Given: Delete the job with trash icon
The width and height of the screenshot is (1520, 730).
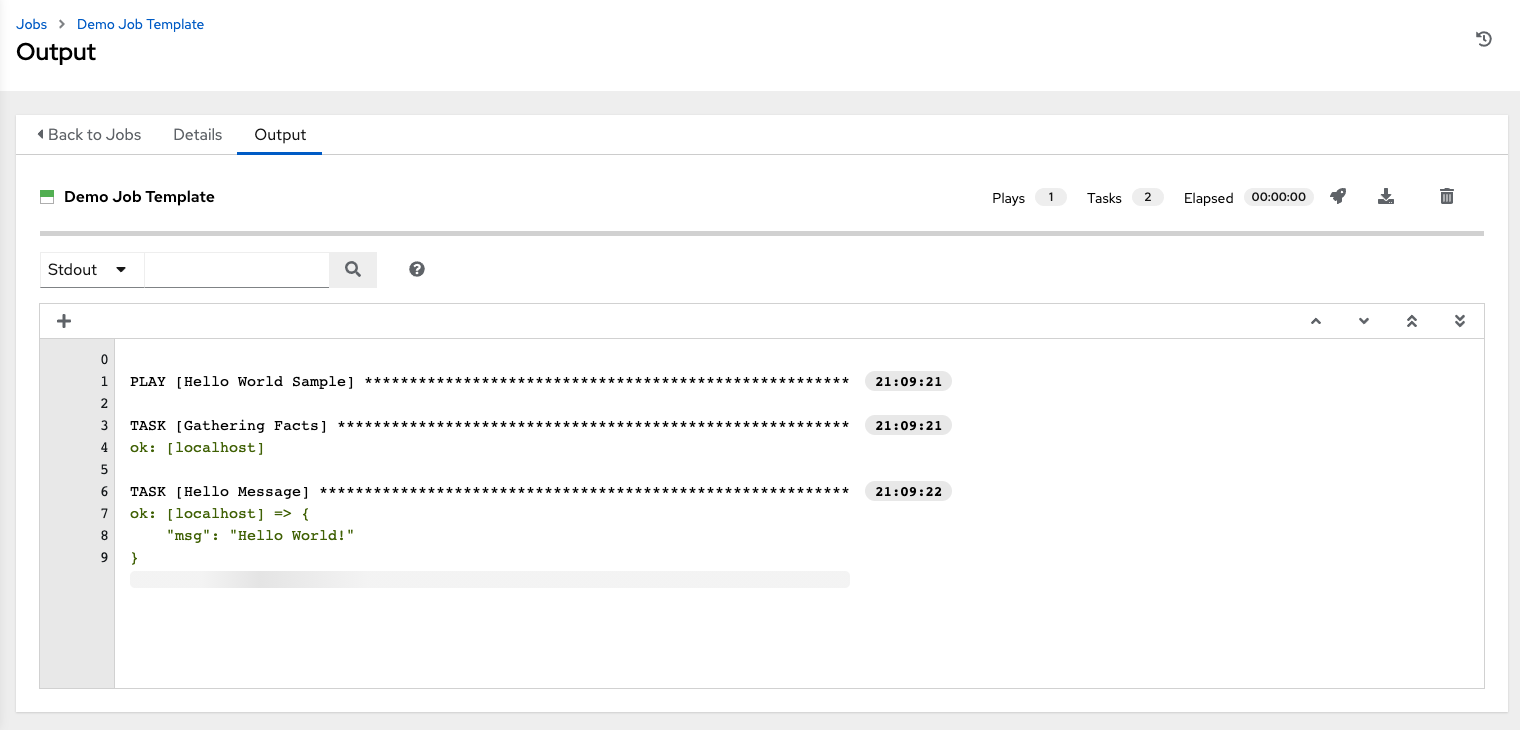Looking at the screenshot, I should click(x=1446, y=197).
